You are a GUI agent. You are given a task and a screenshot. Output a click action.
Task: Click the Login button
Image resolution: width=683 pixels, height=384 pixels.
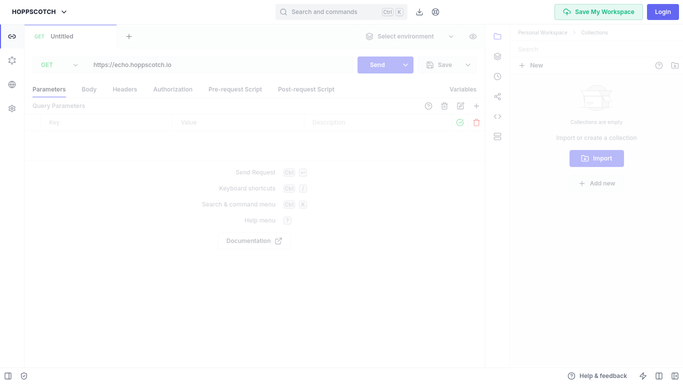pos(663,12)
